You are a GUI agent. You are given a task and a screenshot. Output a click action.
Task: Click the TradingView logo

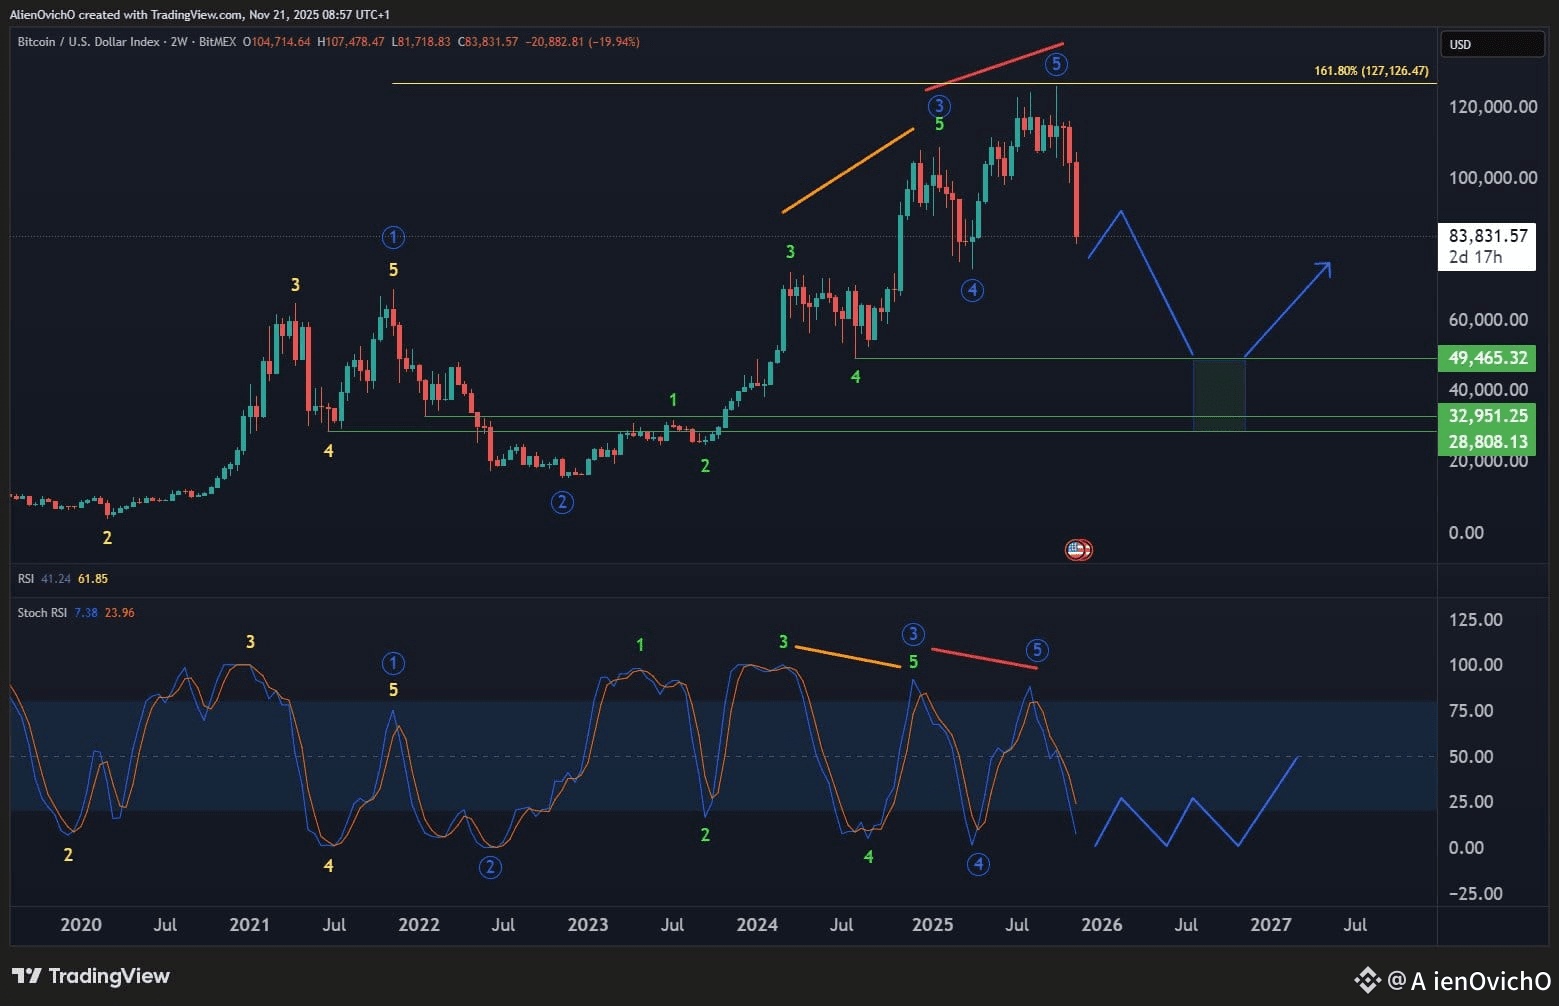91,976
